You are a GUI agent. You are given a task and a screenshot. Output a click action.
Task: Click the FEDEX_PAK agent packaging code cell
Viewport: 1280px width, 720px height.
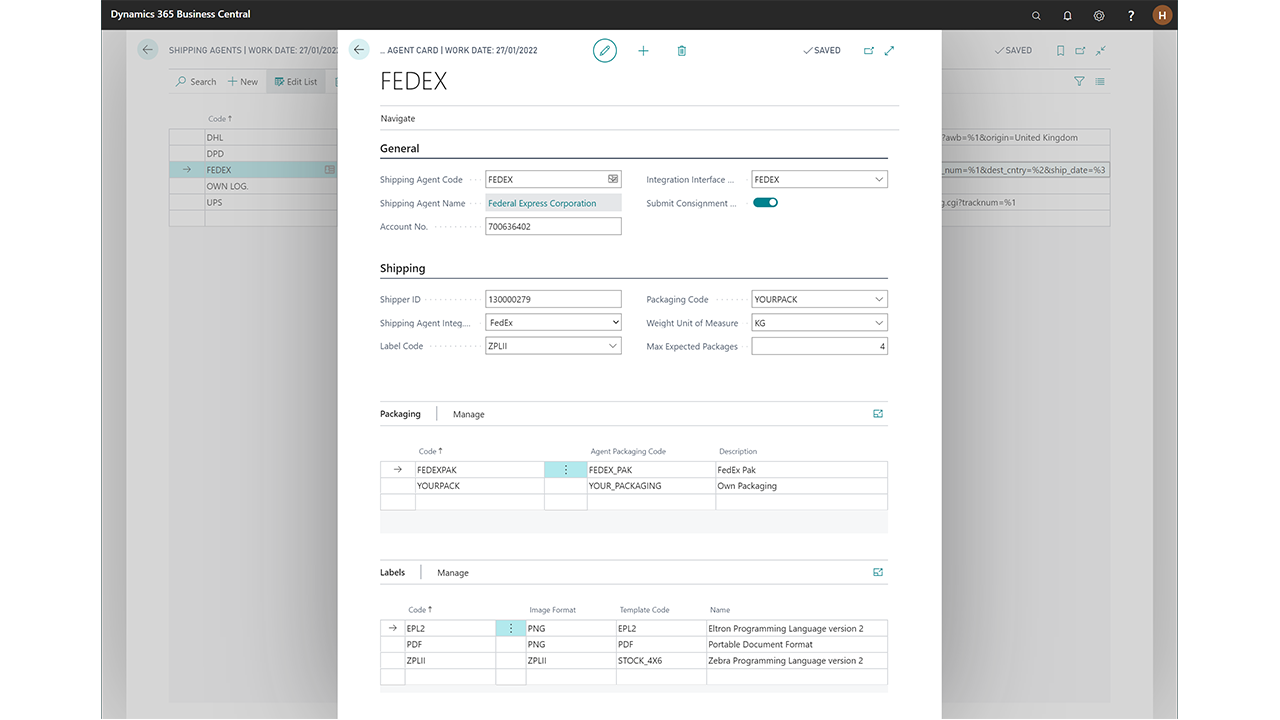click(x=651, y=470)
